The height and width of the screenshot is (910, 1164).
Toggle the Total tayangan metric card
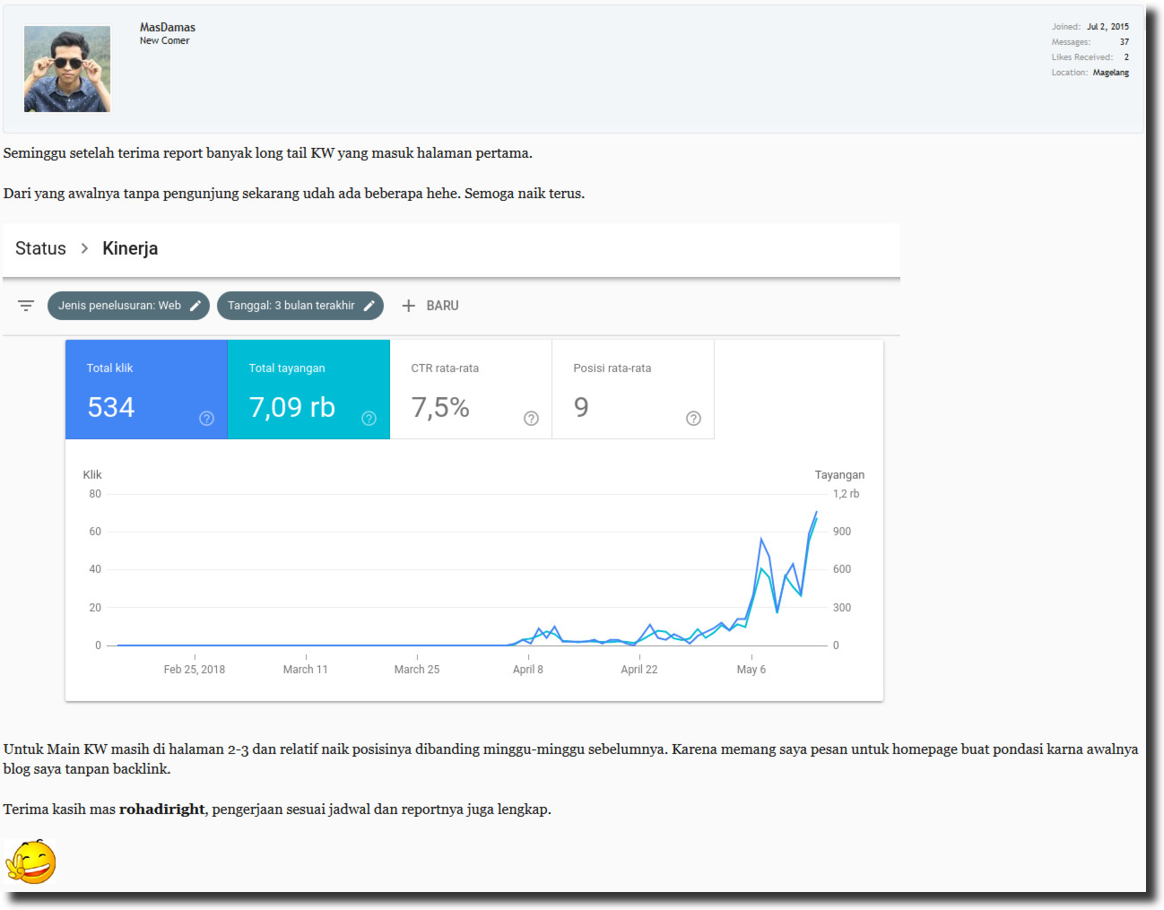click(309, 390)
